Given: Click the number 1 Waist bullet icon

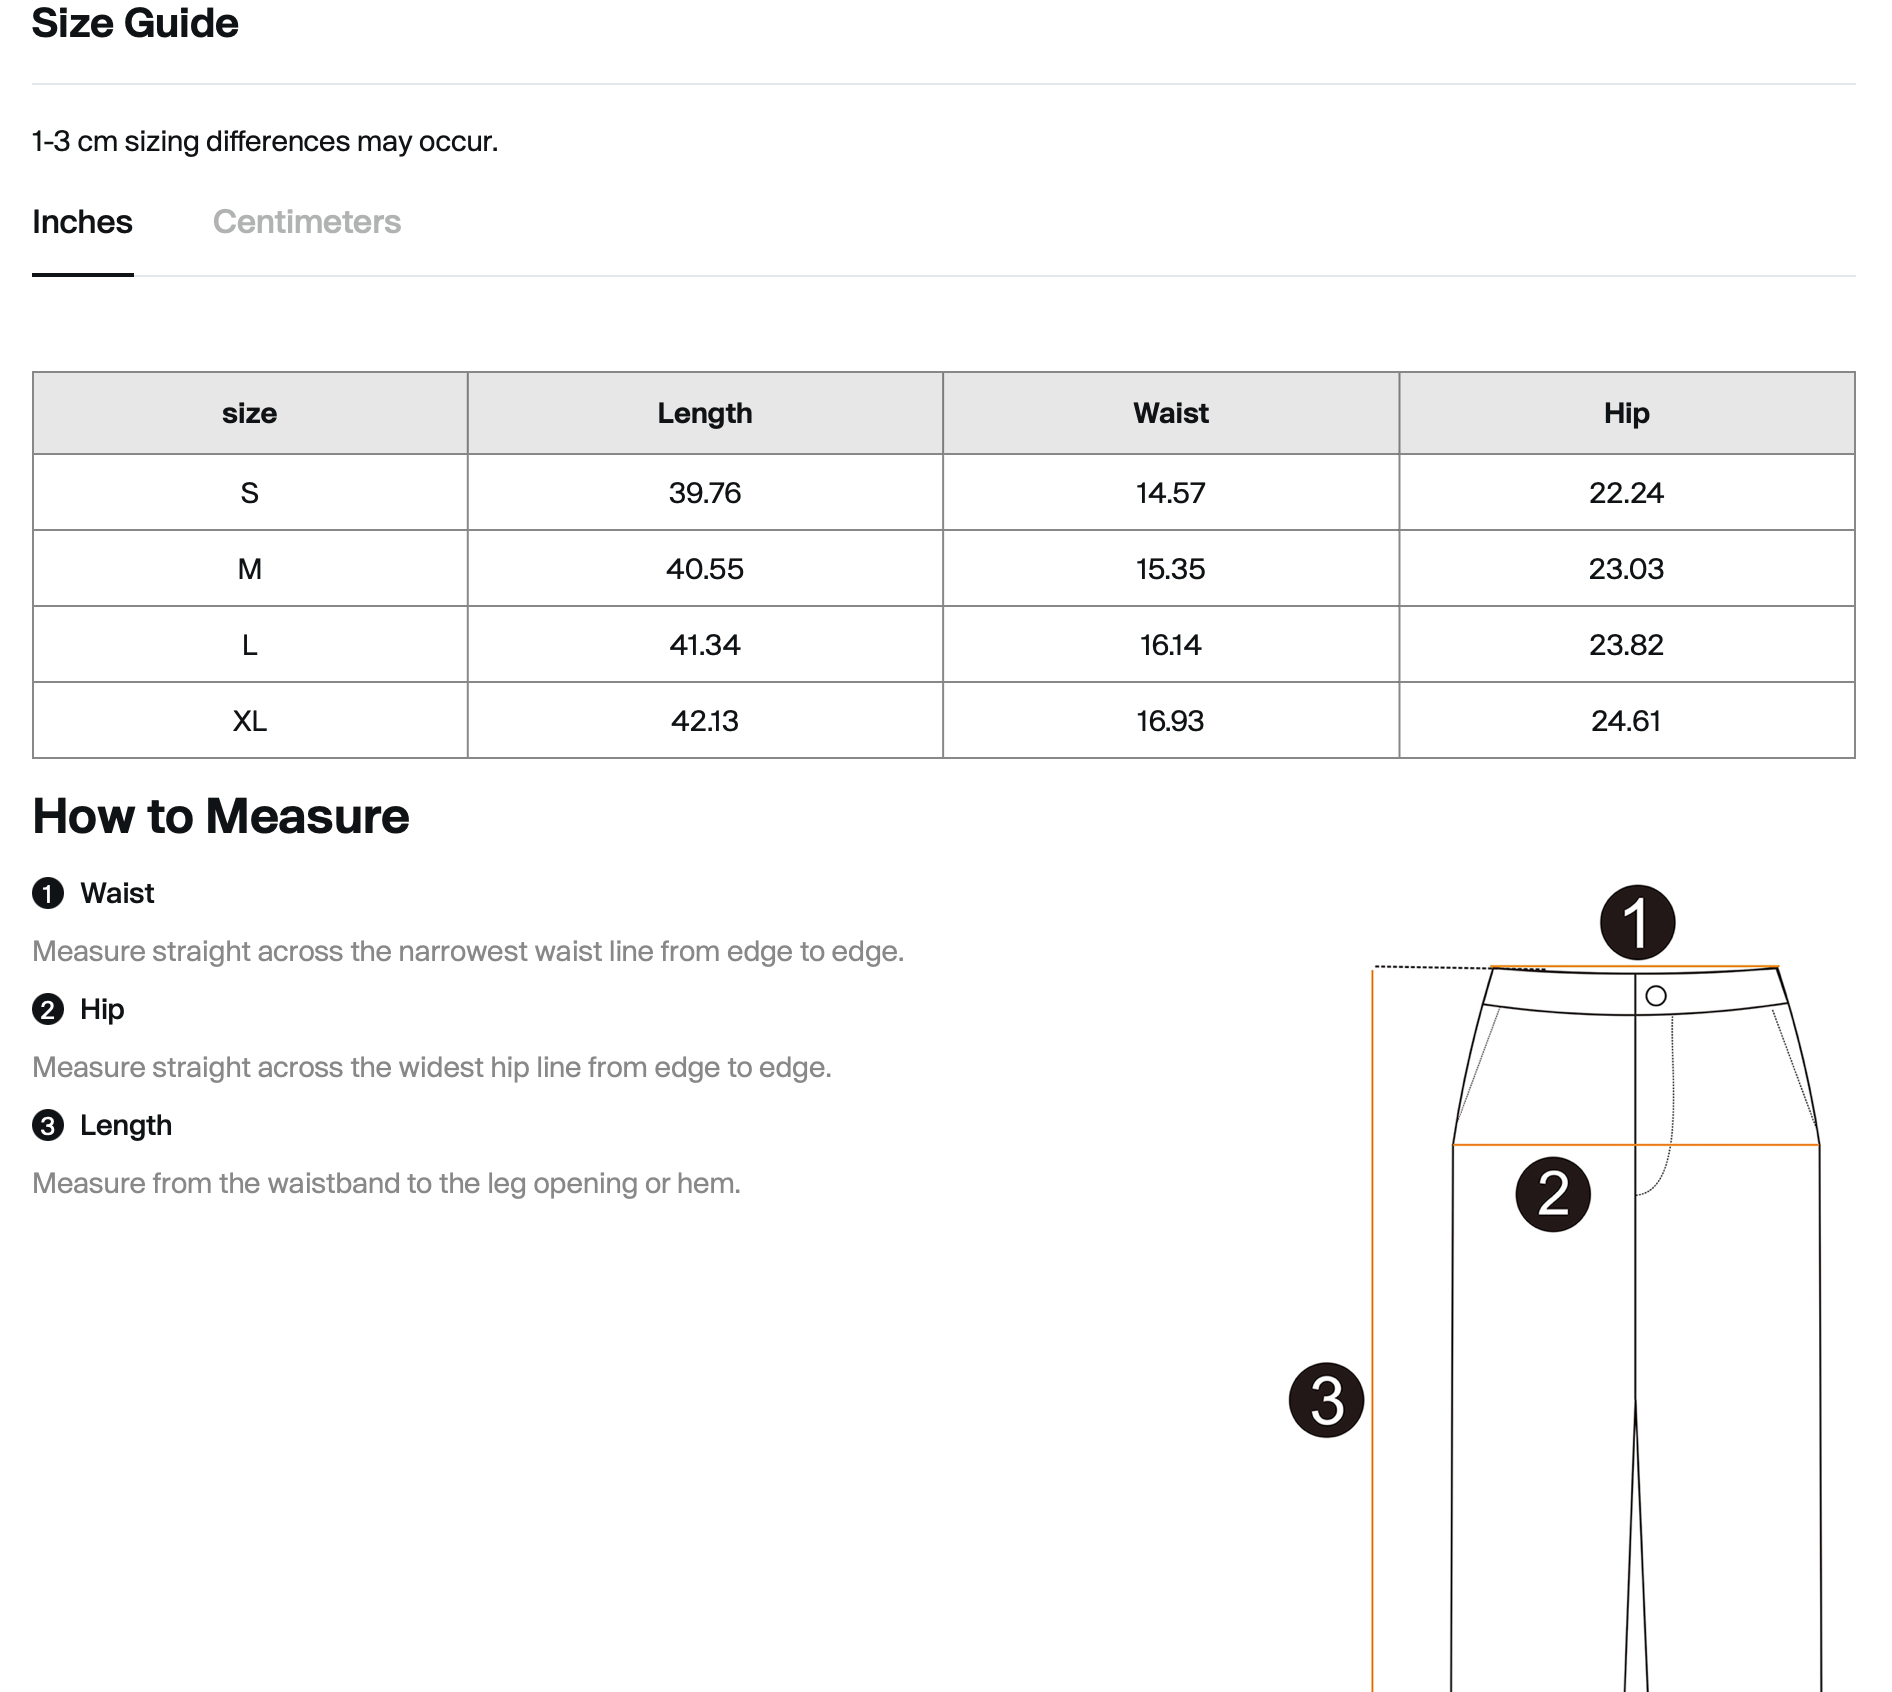Looking at the screenshot, I should [48, 893].
